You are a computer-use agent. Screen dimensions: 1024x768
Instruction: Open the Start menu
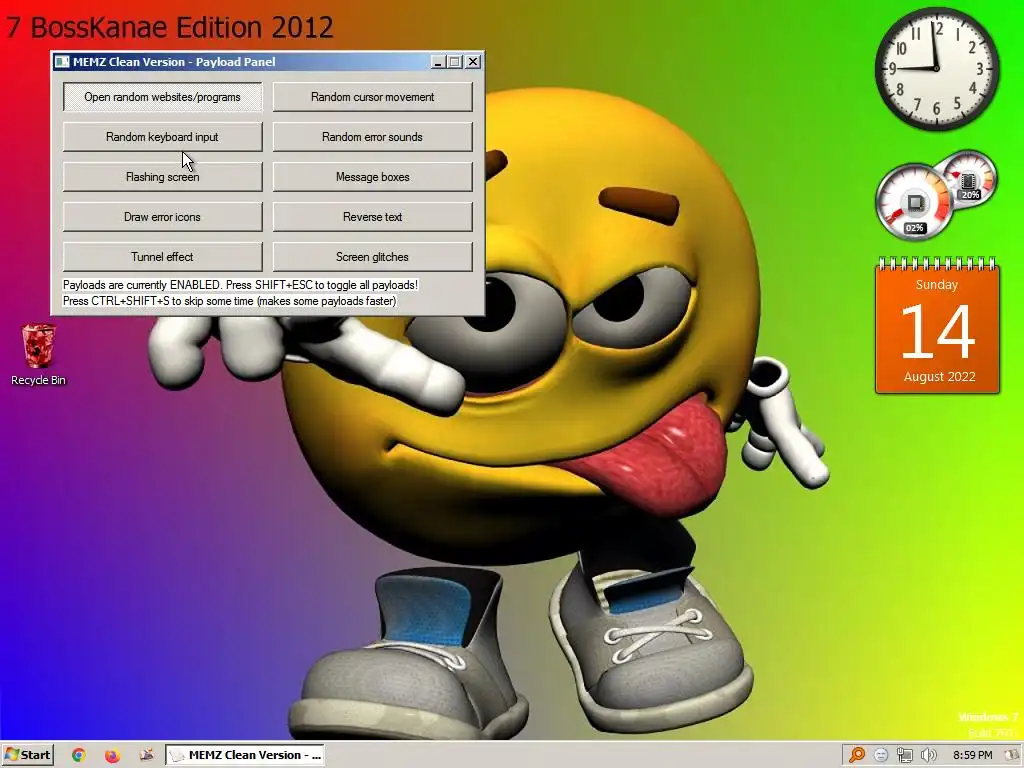click(27, 755)
